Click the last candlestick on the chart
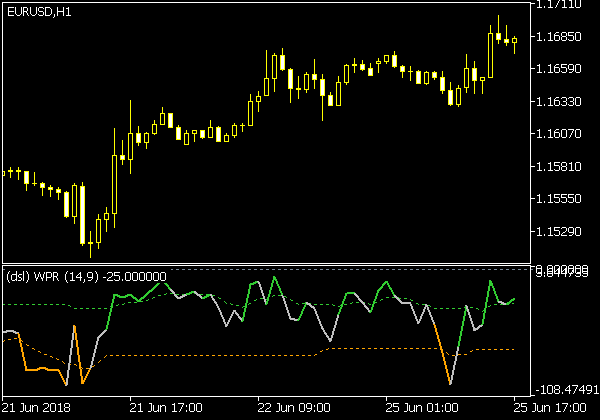 515,43
